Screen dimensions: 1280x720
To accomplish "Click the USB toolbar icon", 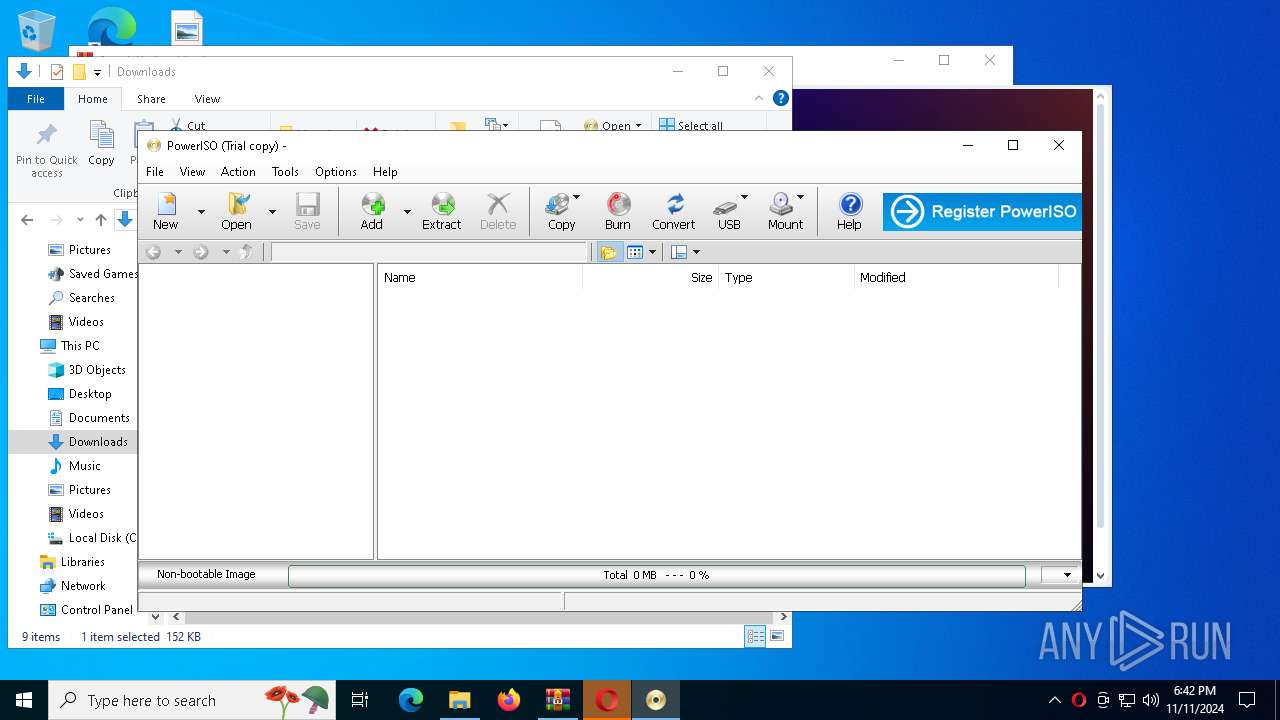I will click(730, 211).
